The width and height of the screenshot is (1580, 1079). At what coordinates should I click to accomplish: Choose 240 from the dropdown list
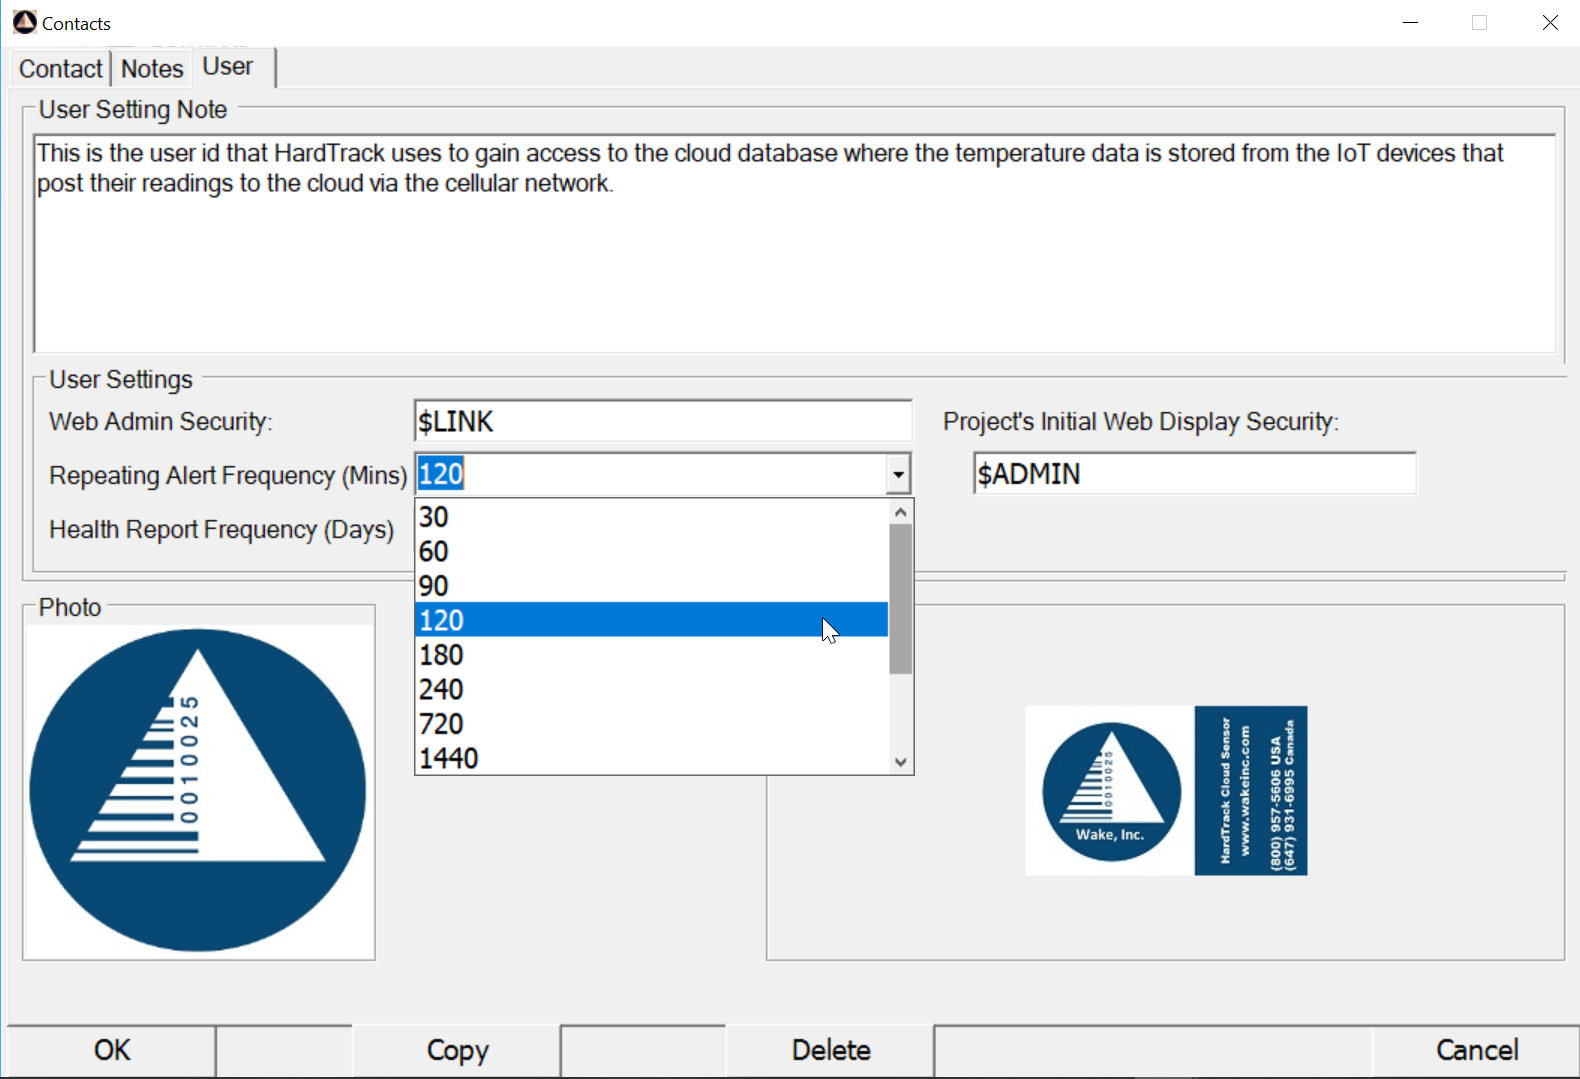coord(651,689)
